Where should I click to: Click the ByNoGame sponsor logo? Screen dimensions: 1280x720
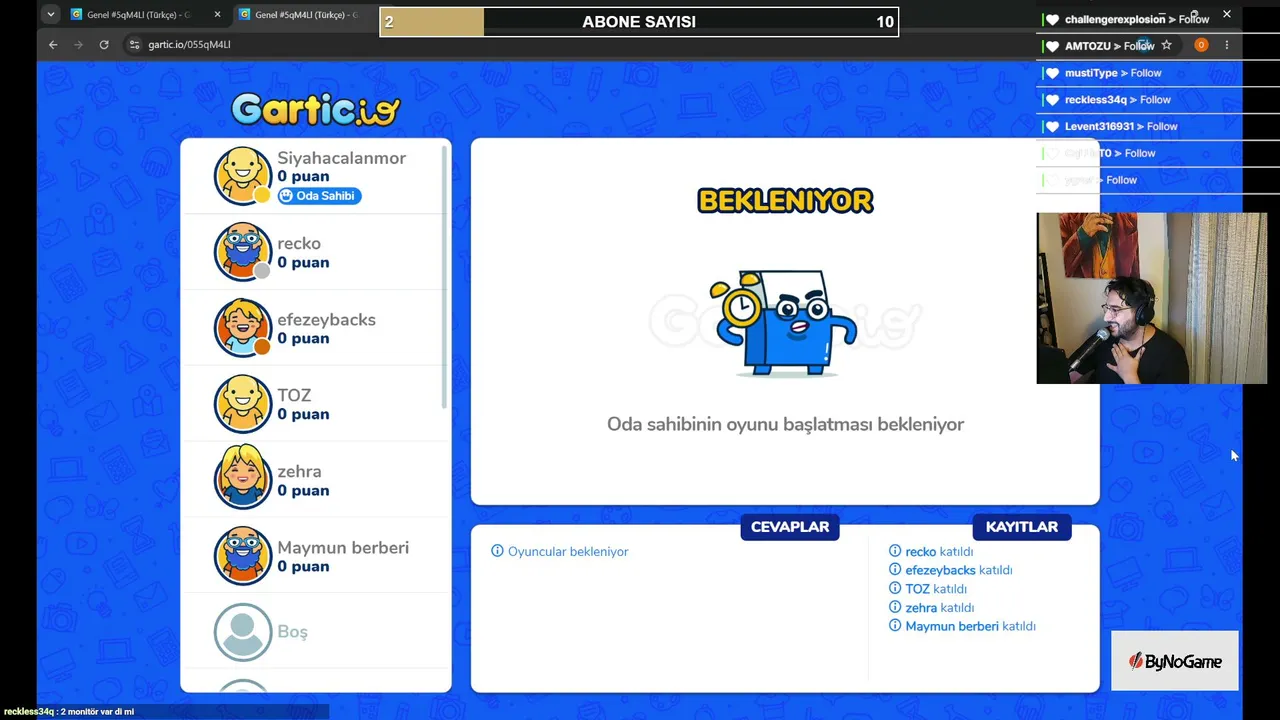click(x=1175, y=661)
